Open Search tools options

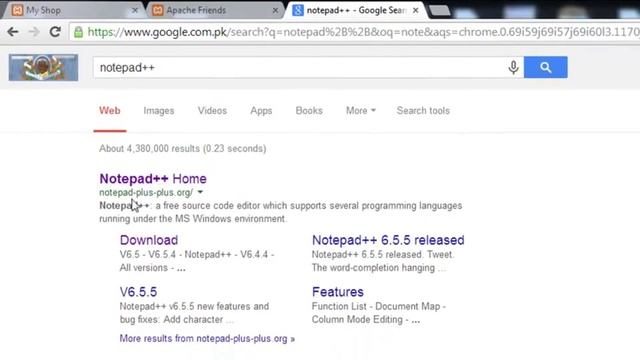click(423, 111)
